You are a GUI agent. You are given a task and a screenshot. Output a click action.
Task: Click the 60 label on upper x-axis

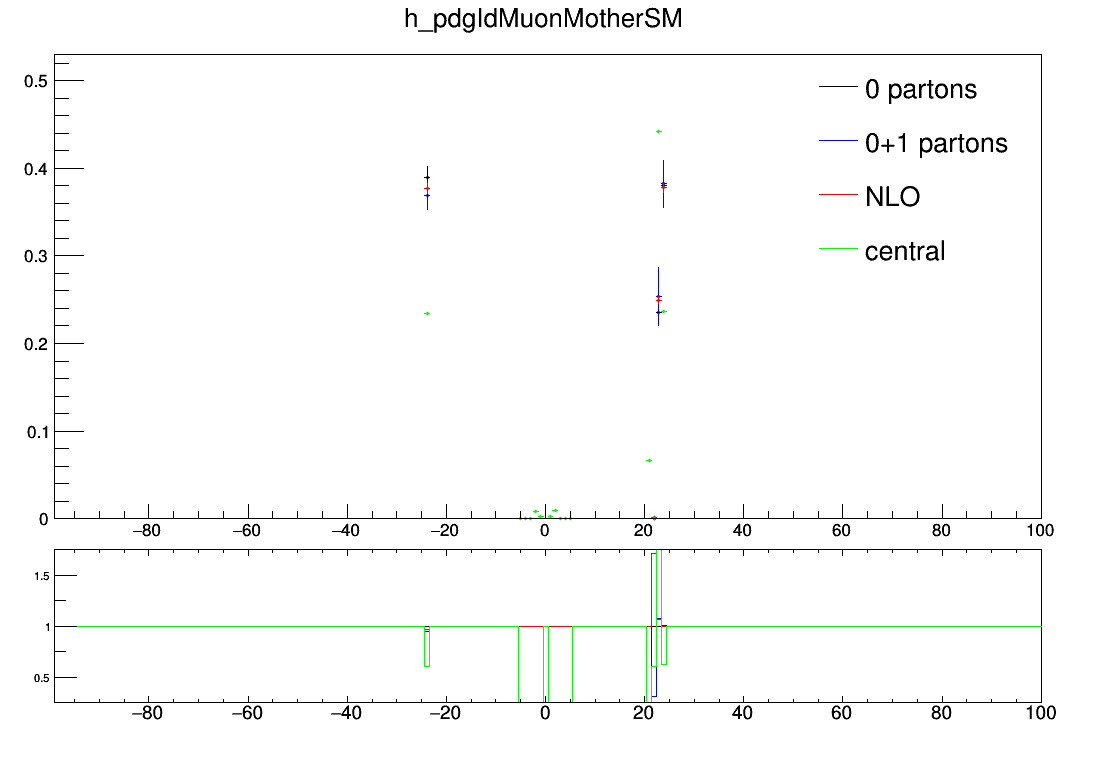(x=842, y=530)
